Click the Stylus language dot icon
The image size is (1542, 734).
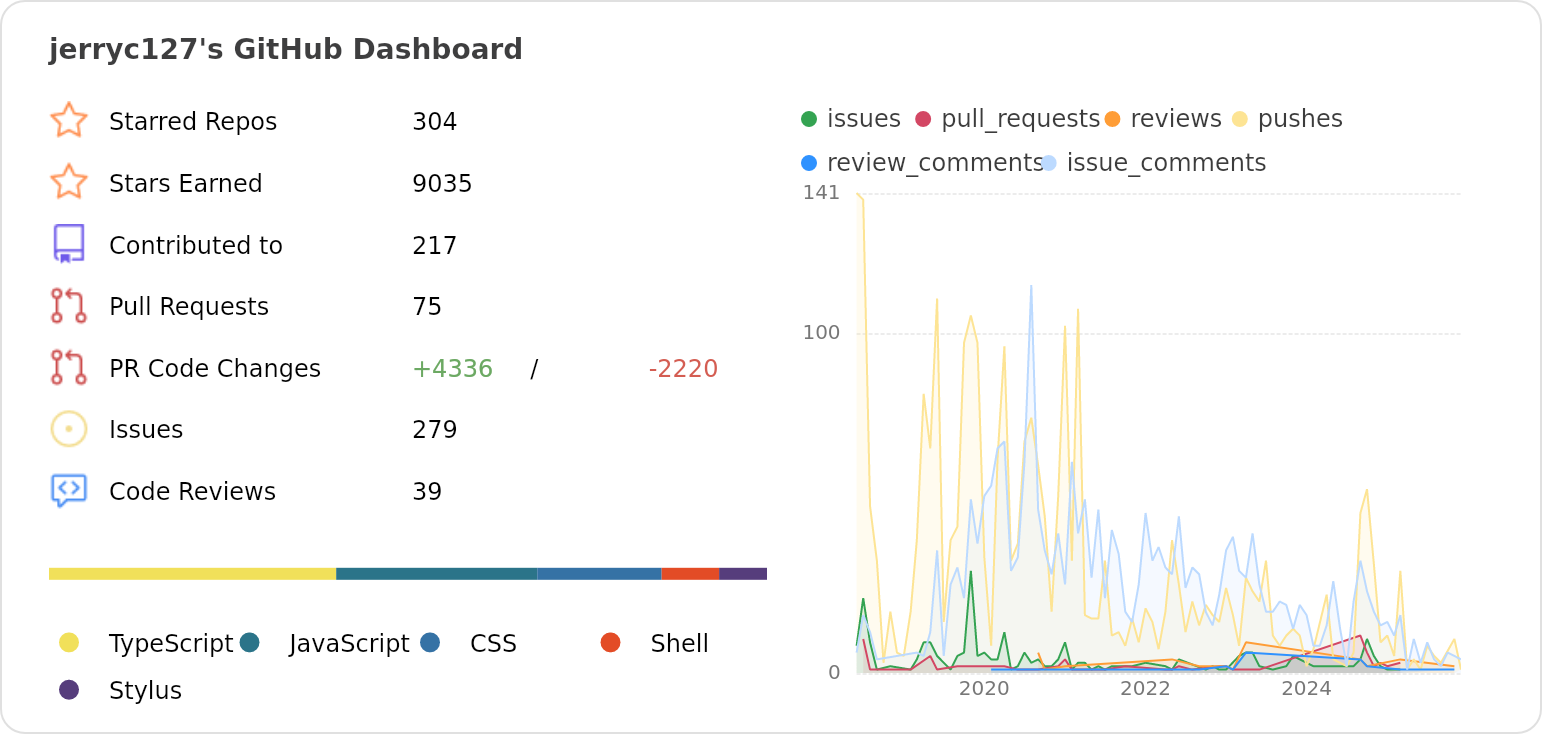(x=69, y=690)
